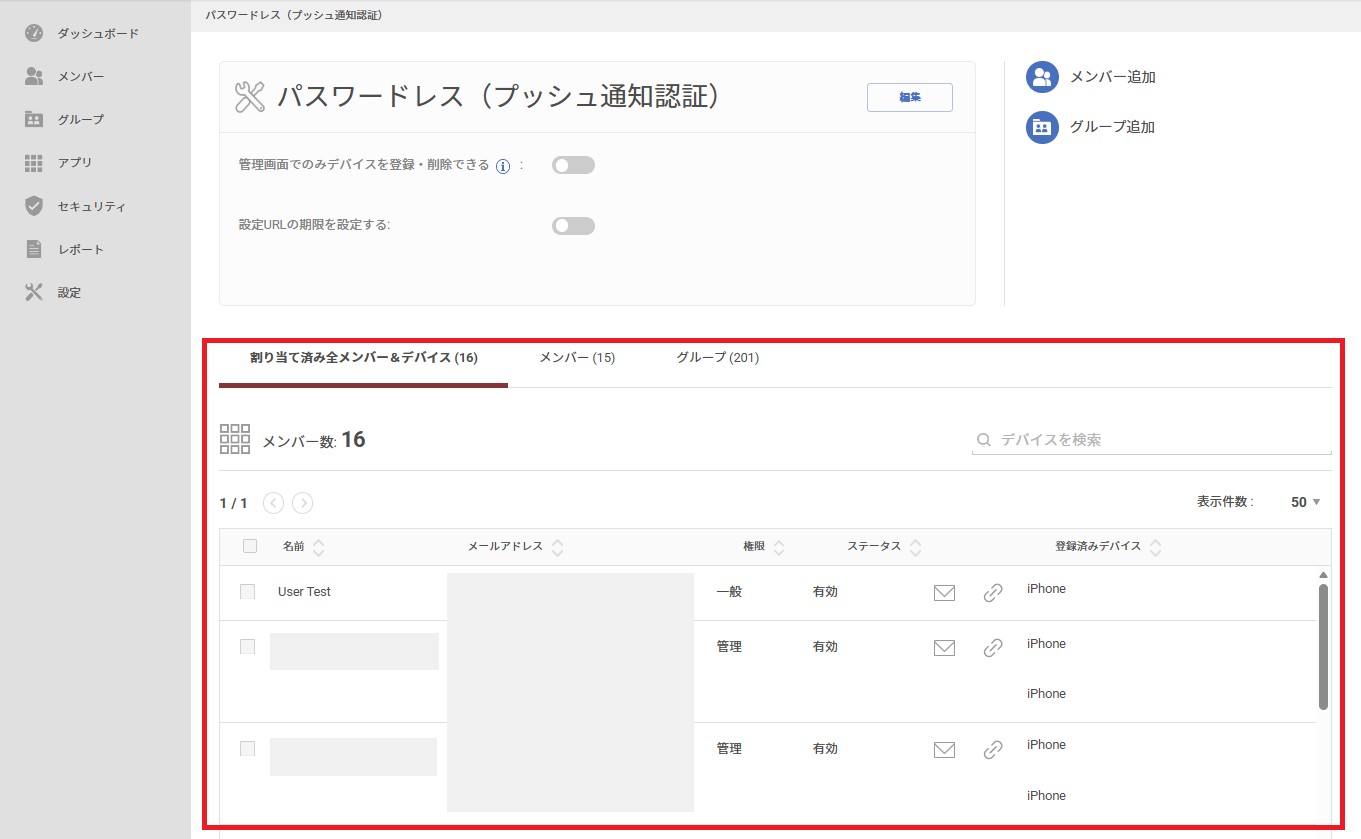Click the レポート document icon
Image resolution: width=1361 pixels, height=839 pixels.
pyautogui.click(x=34, y=249)
